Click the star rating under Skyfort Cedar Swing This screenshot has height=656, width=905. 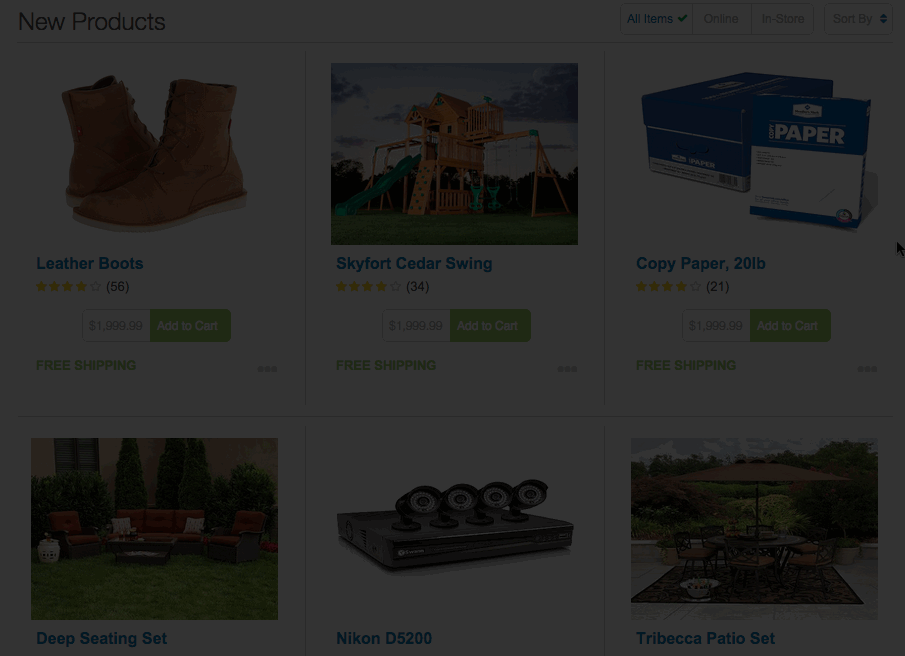coord(368,286)
